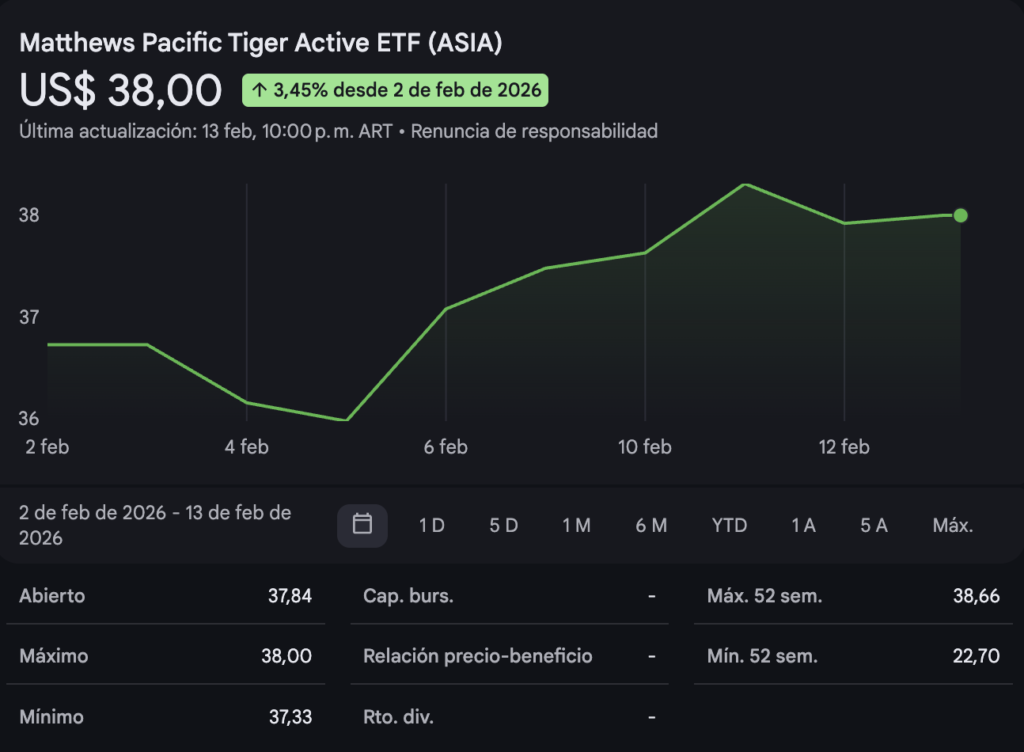Open the Renuncia de responsabilidad link

coord(534,131)
